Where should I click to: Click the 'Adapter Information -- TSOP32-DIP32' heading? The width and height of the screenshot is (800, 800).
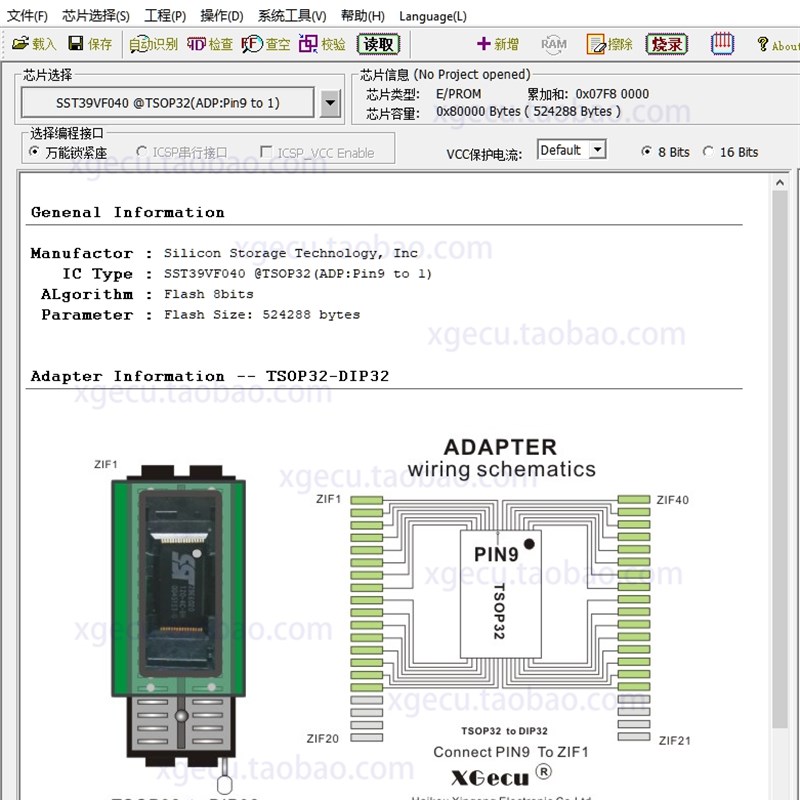click(210, 376)
